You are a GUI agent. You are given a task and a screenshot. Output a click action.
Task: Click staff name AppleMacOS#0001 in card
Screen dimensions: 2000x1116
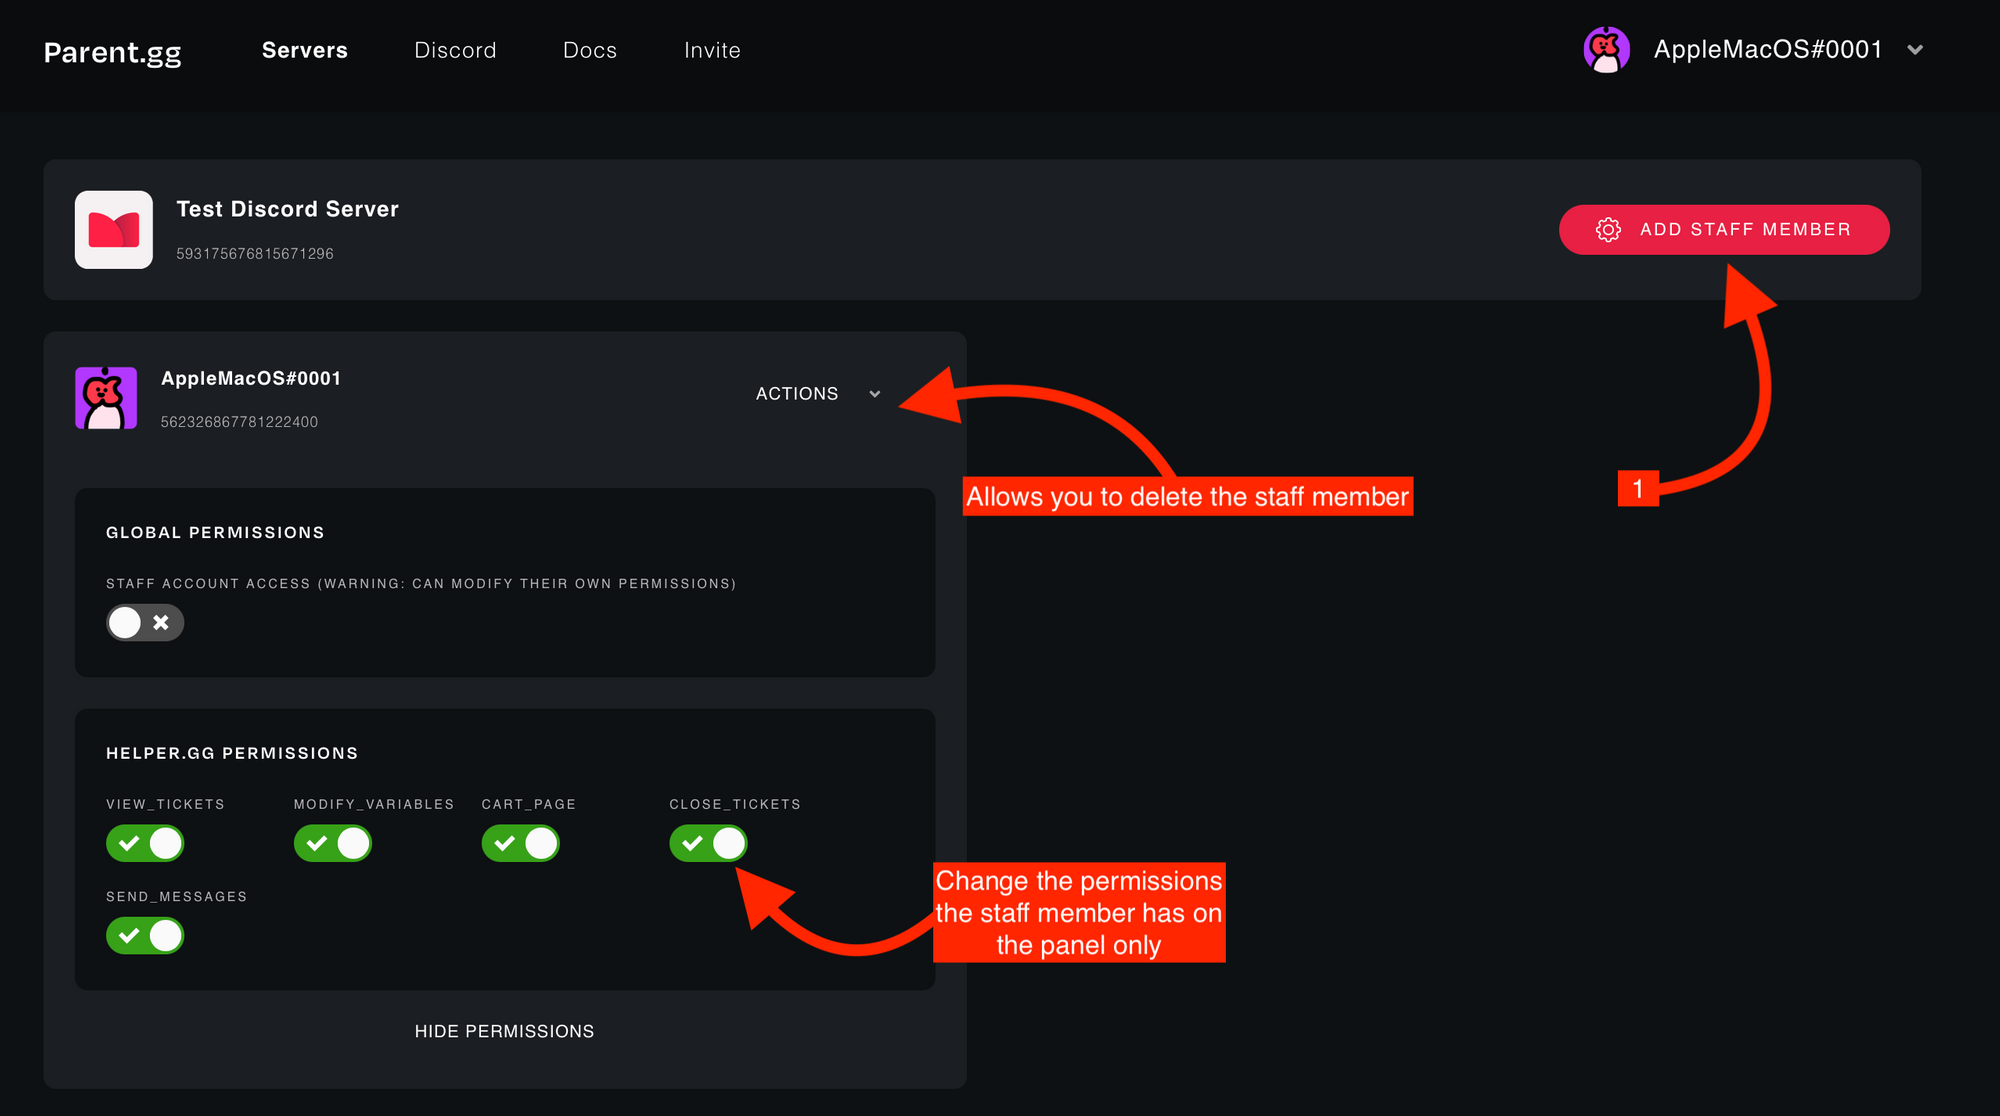(251, 378)
